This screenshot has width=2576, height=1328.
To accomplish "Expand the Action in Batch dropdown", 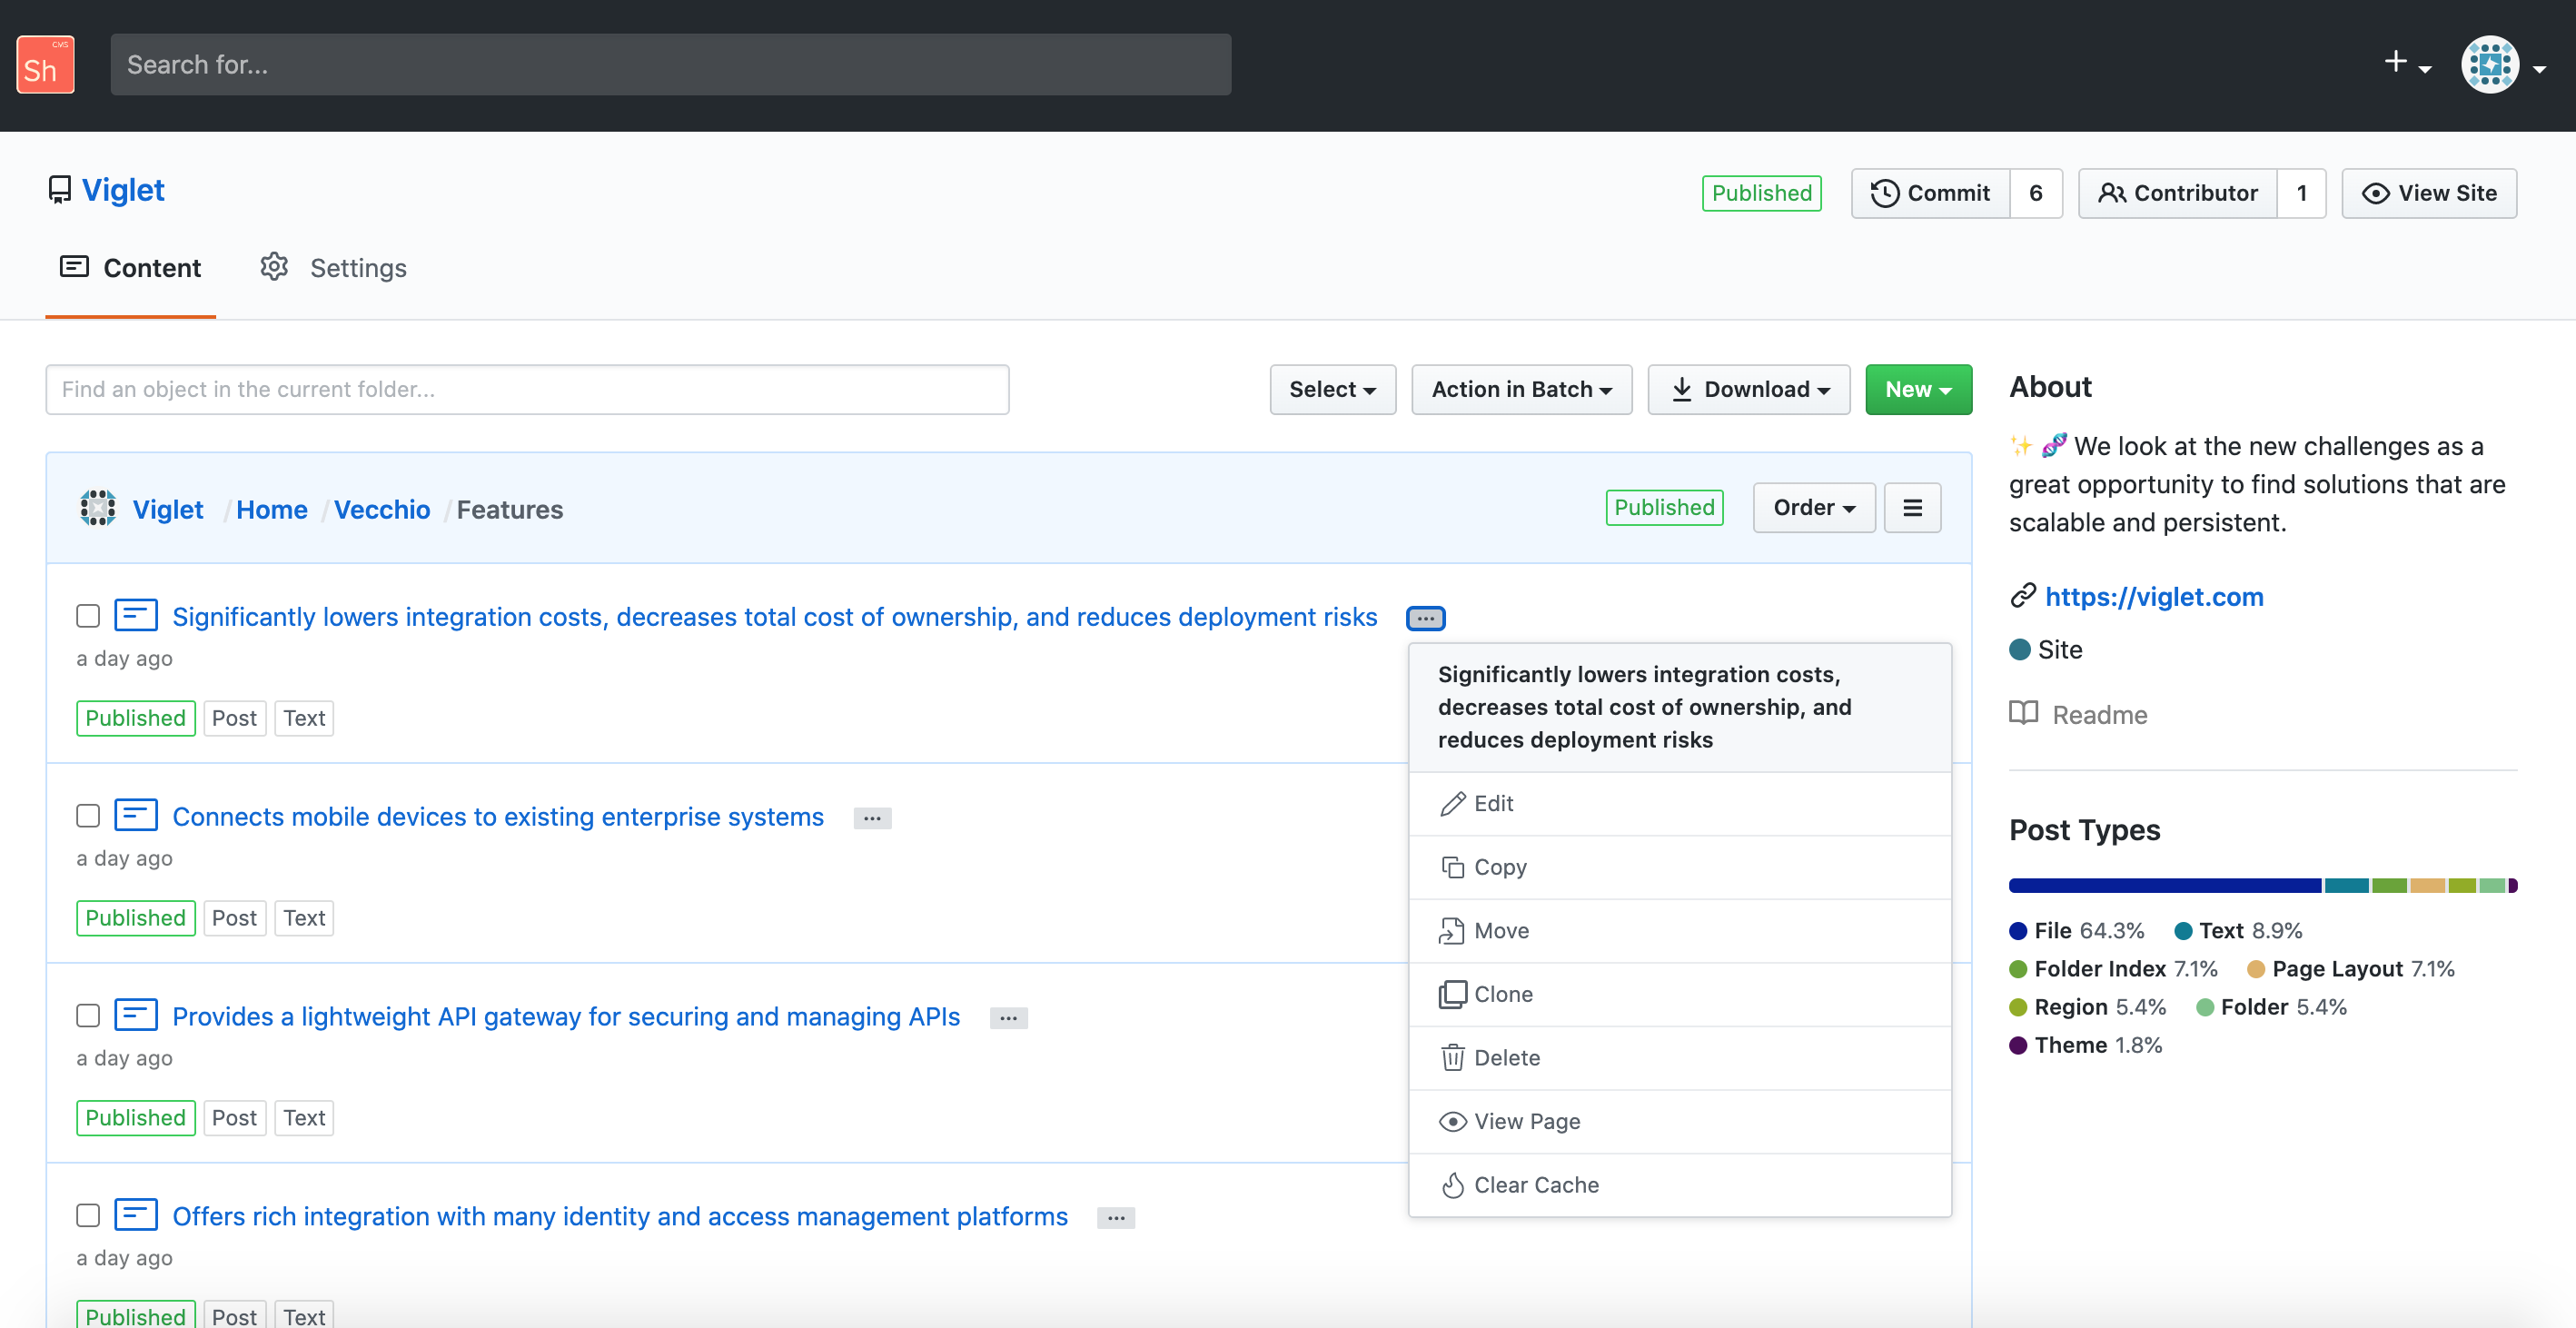I will [1521, 389].
